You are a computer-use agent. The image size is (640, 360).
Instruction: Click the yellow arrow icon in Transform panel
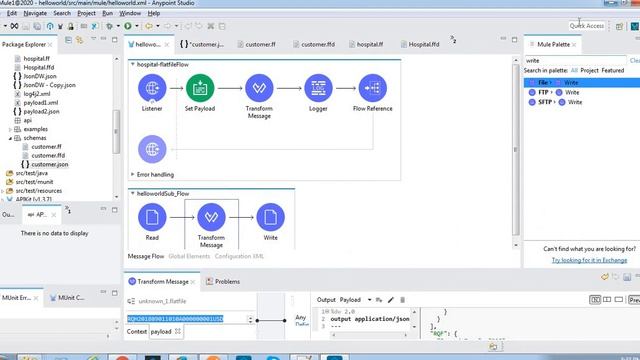click(605, 277)
